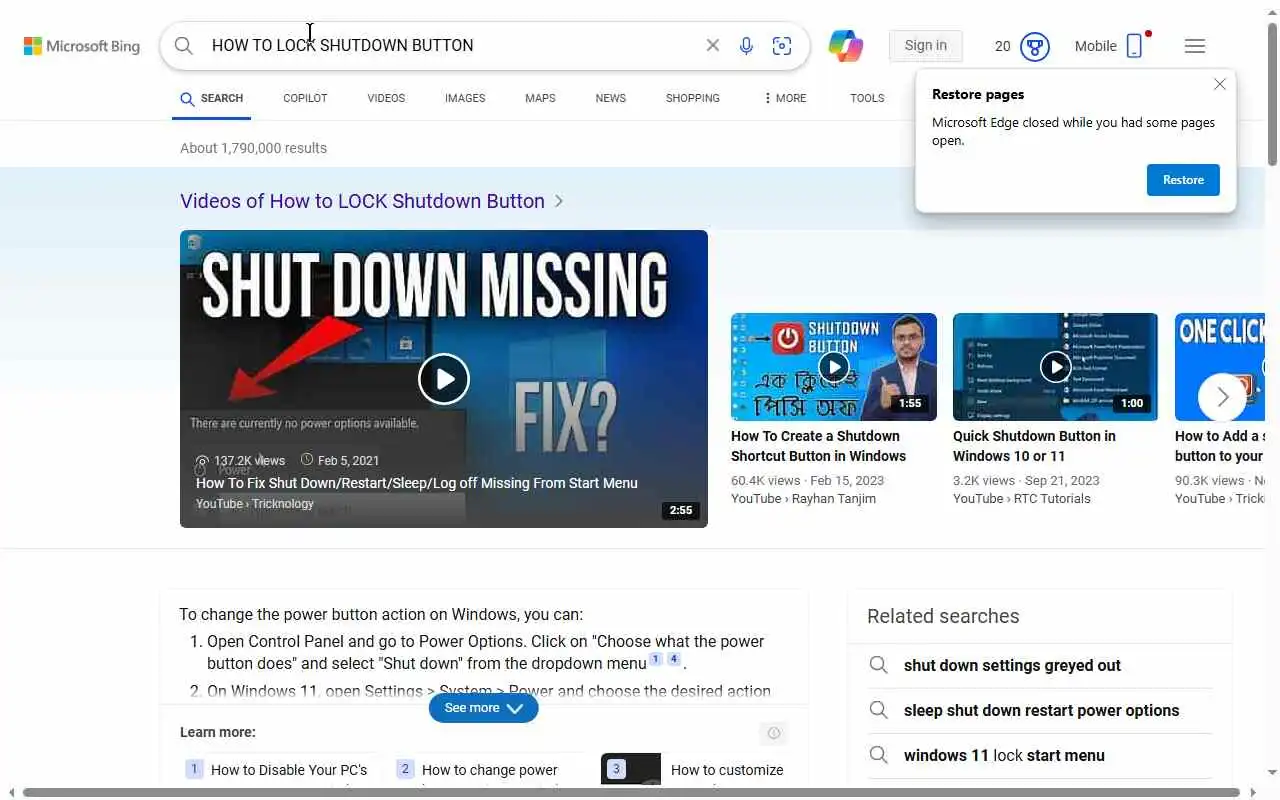Play the Shut Down Missing Fix video
The width and height of the screenshot is (1280, 800).
444,379
